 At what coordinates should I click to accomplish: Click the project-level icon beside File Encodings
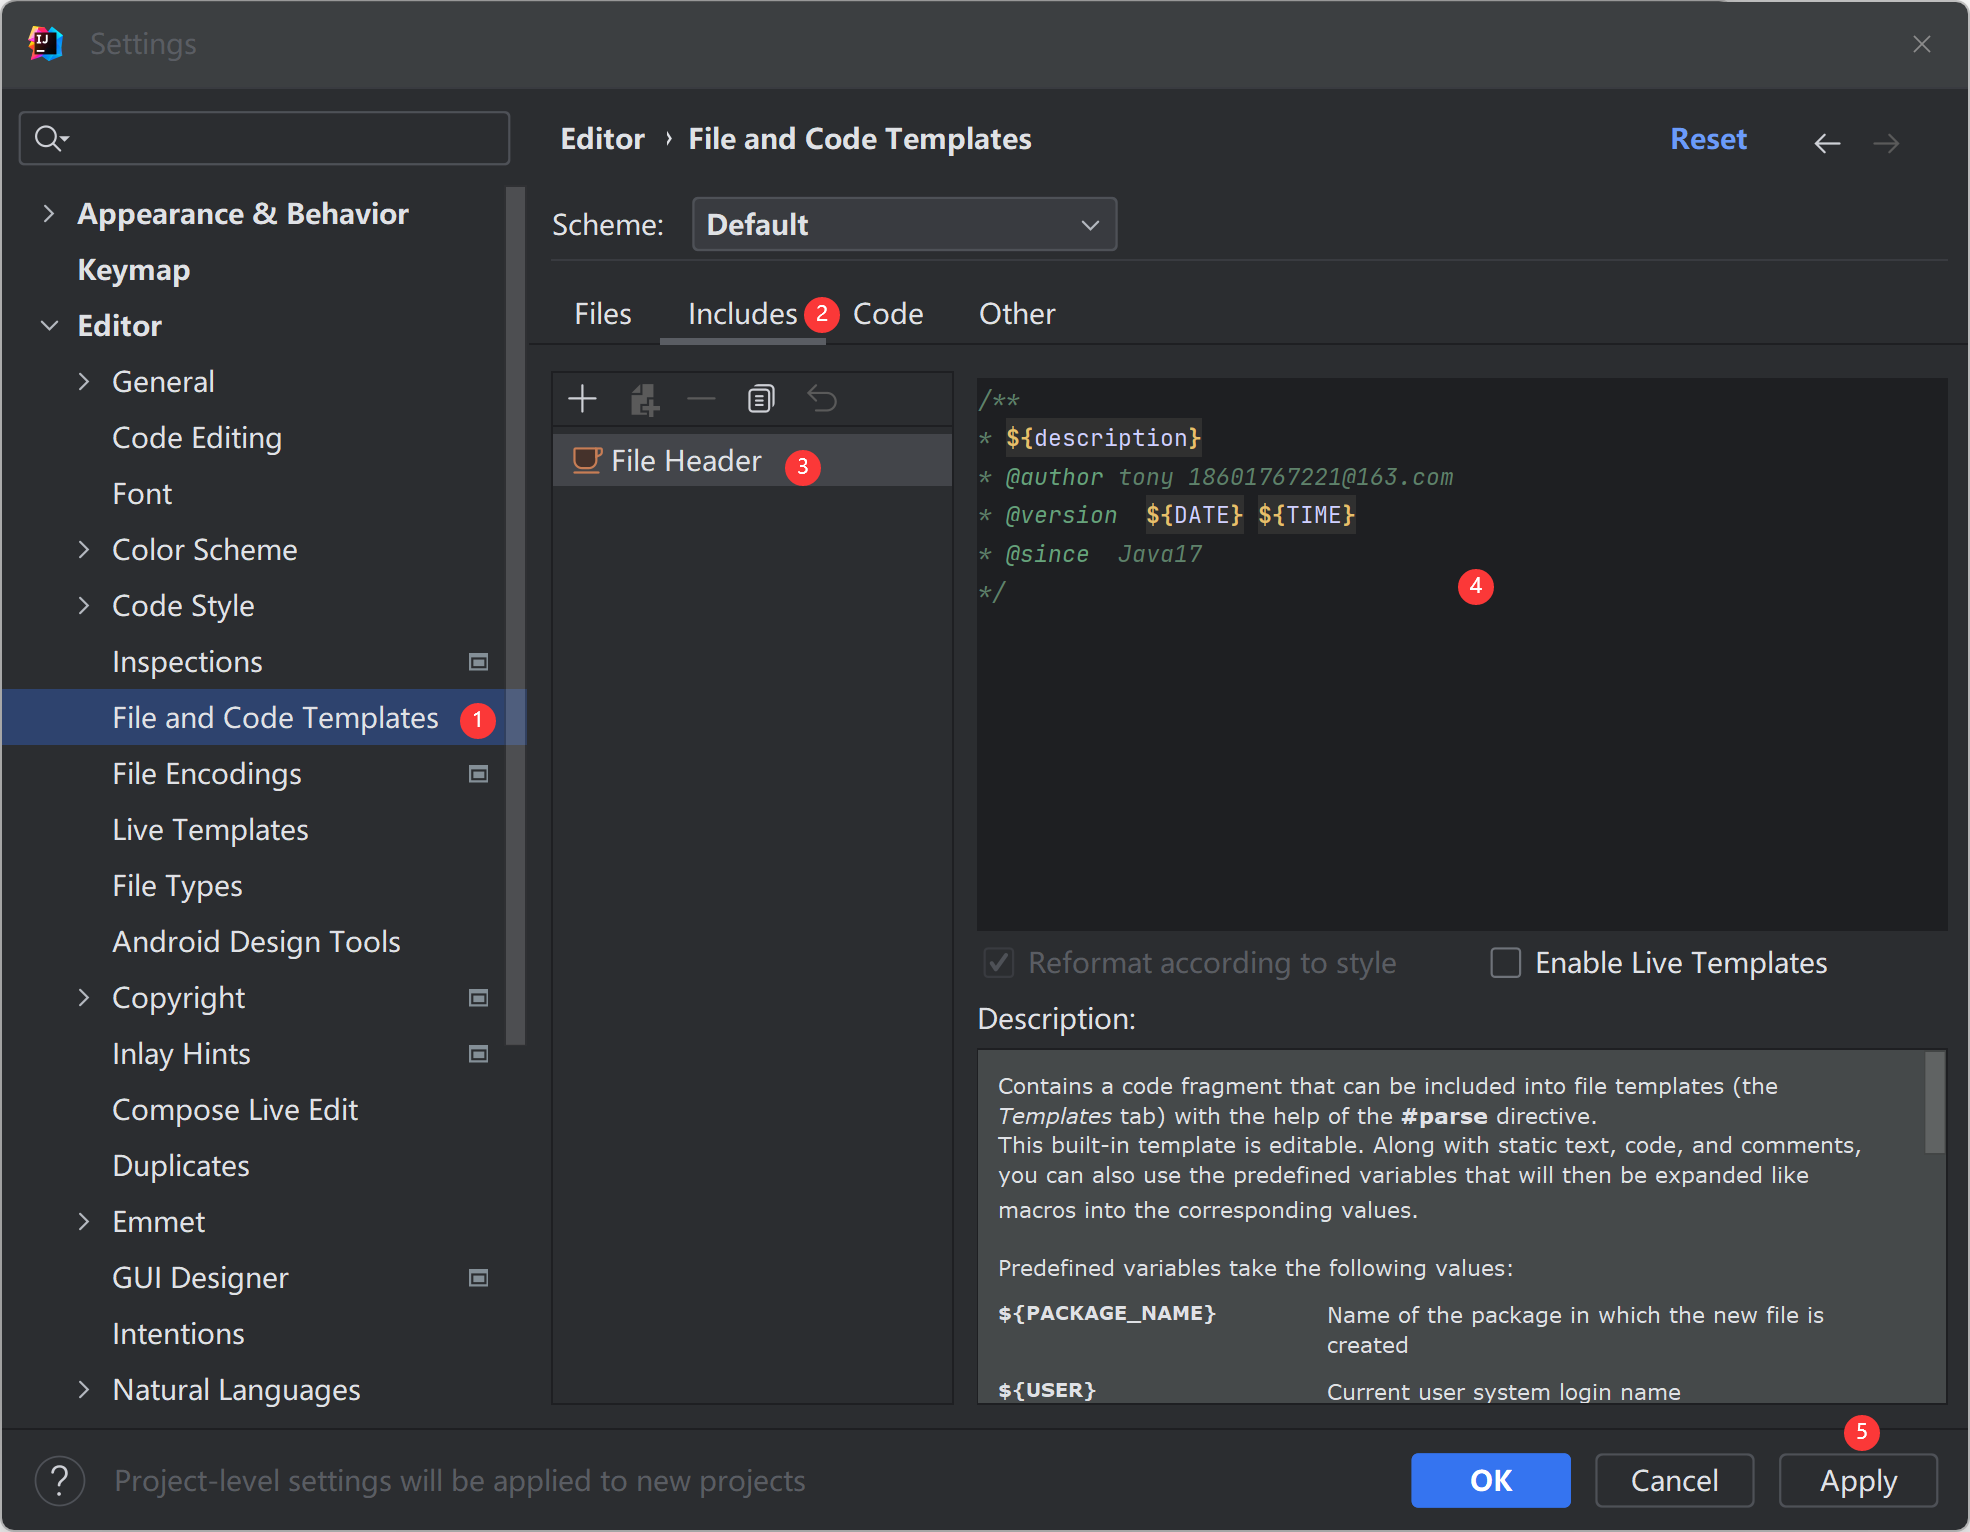(x=479, y=774)
